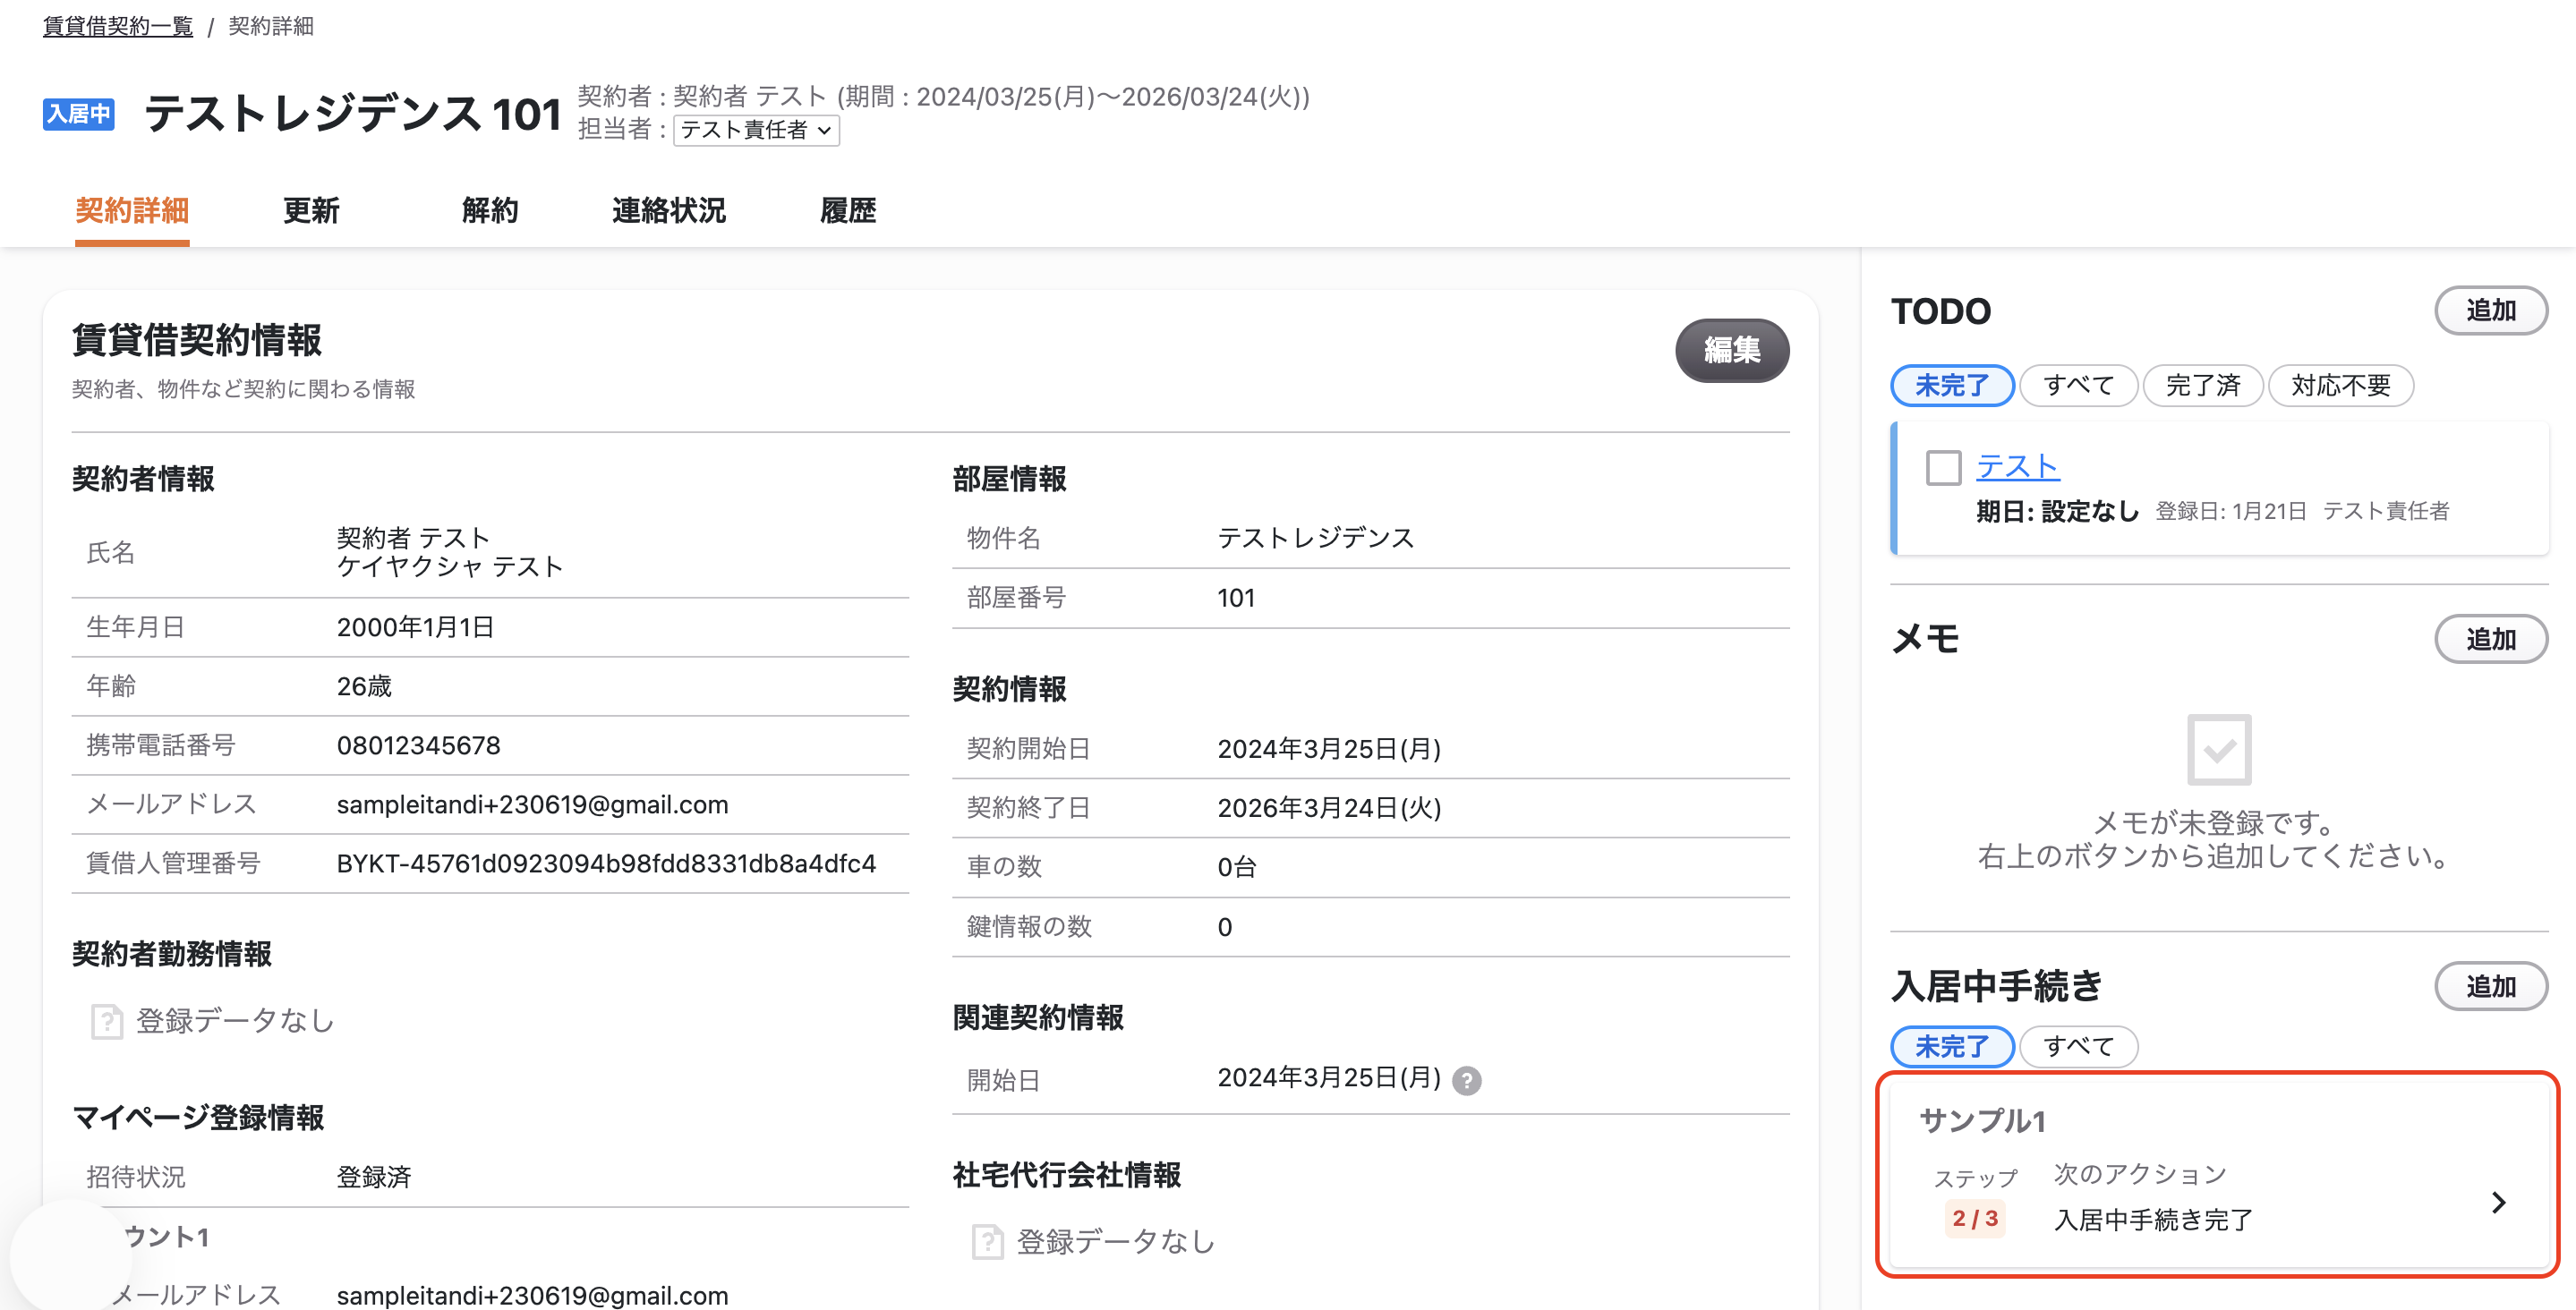Click 追加 button in TODO section

[x=2491, y=310]
